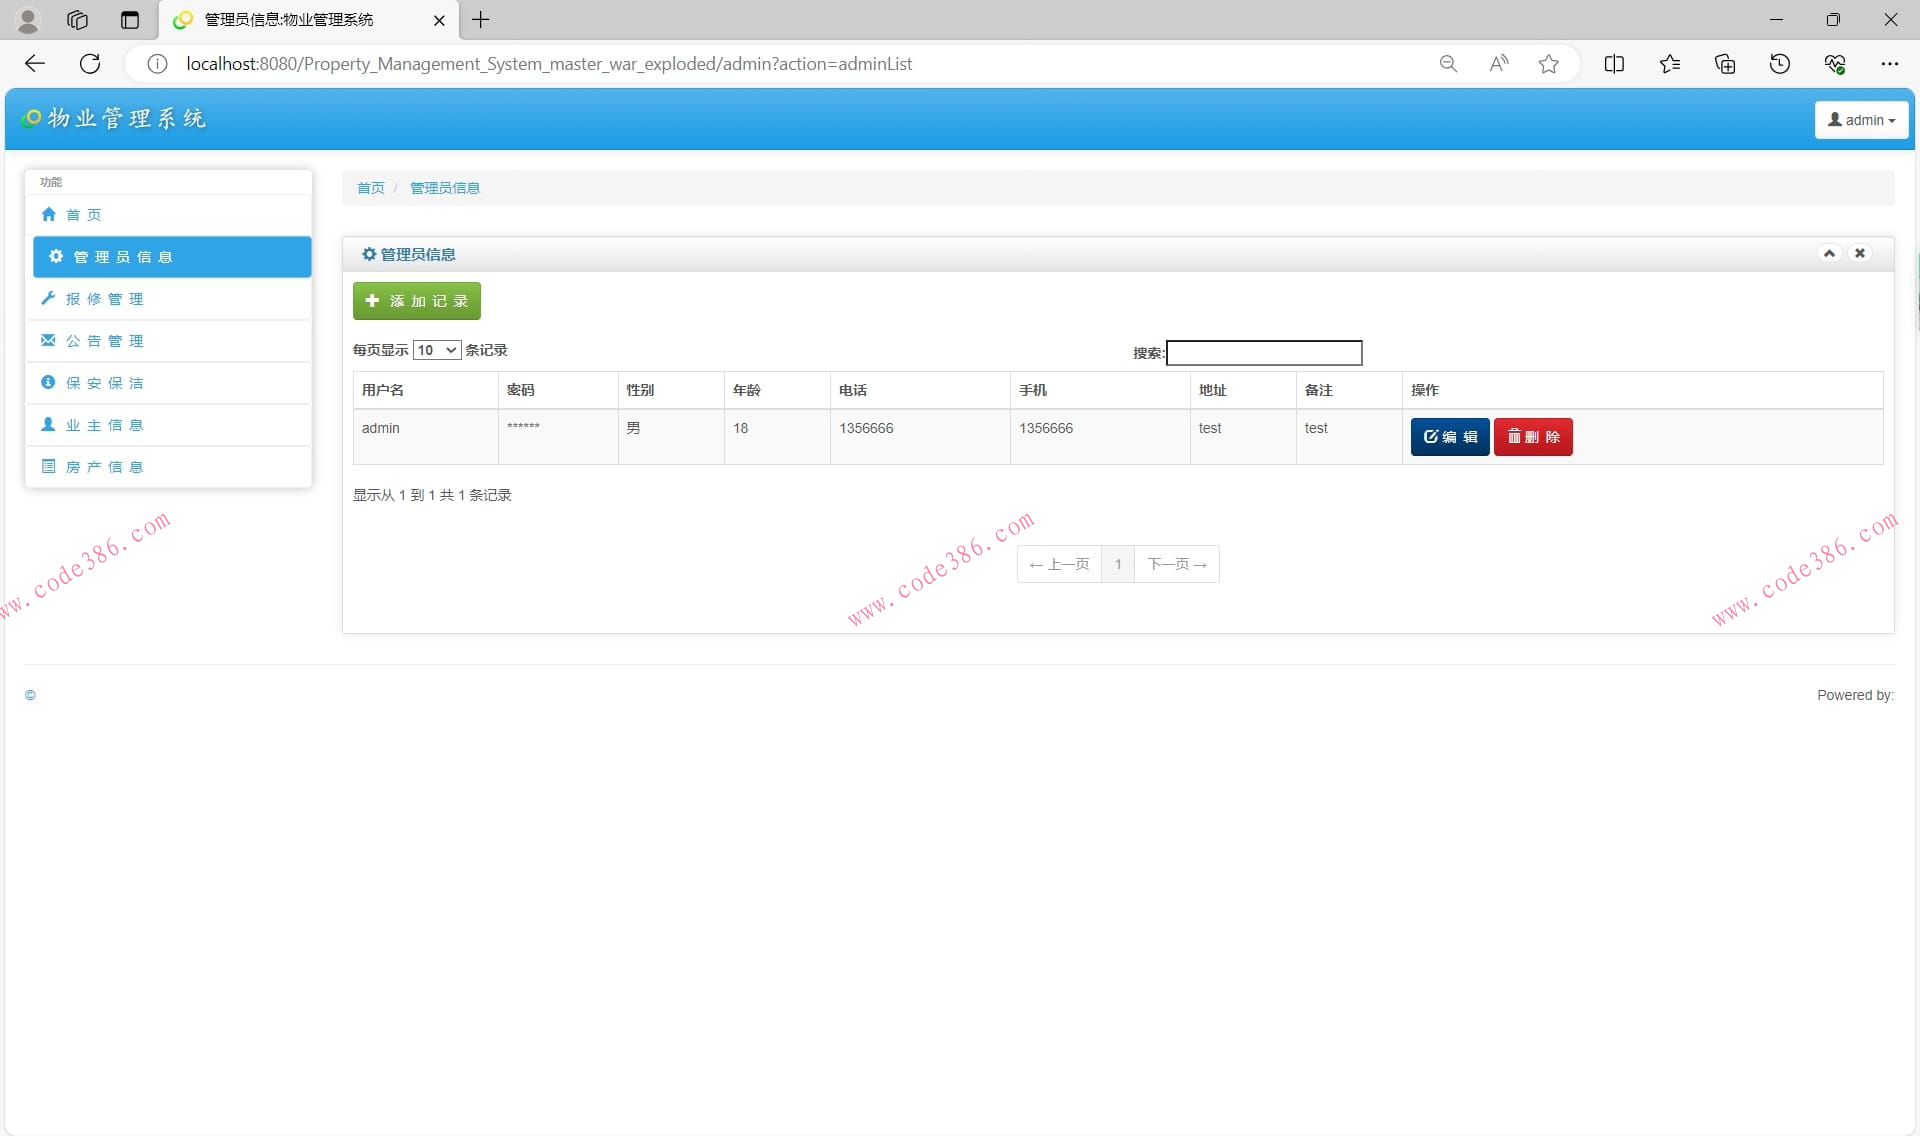Open browser split screen icon
1920x1136 pixels.
[x=1613, y=64]
